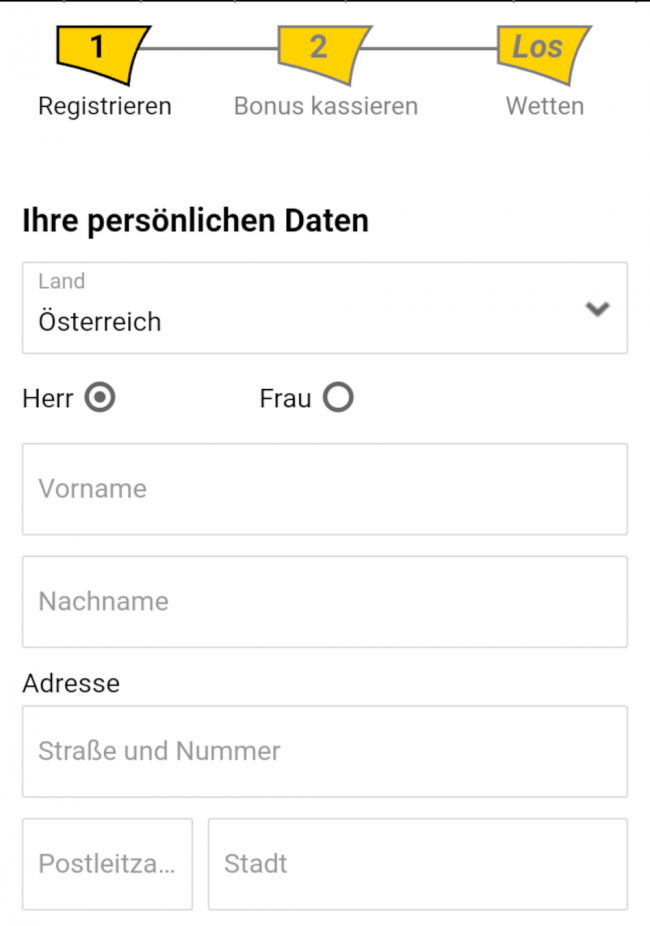Go to the Registrieren step label
Screen dimensions: 650x926
click(104, 106)
